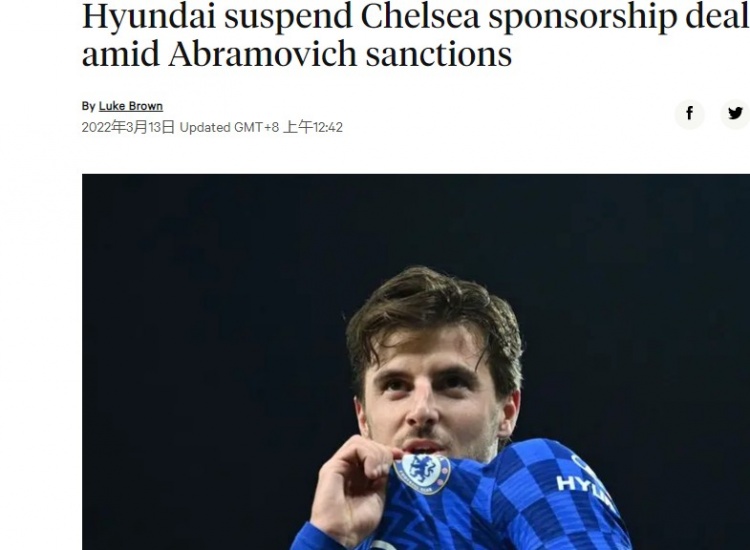Share the article on Facebook
The image size is (750, 550).
click(689, 114)
